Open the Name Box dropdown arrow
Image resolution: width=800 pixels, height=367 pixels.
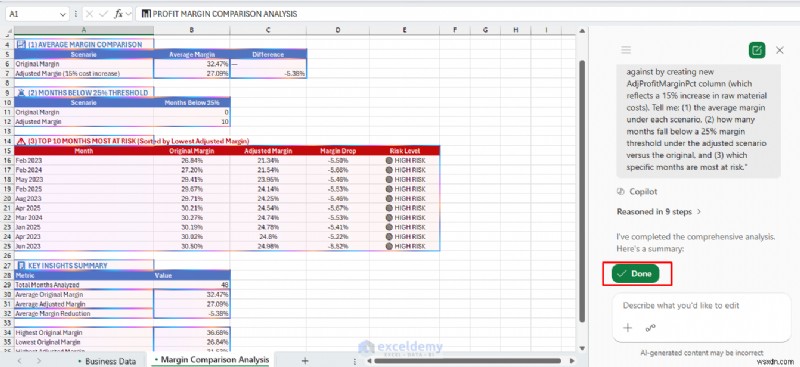[62, 14]
